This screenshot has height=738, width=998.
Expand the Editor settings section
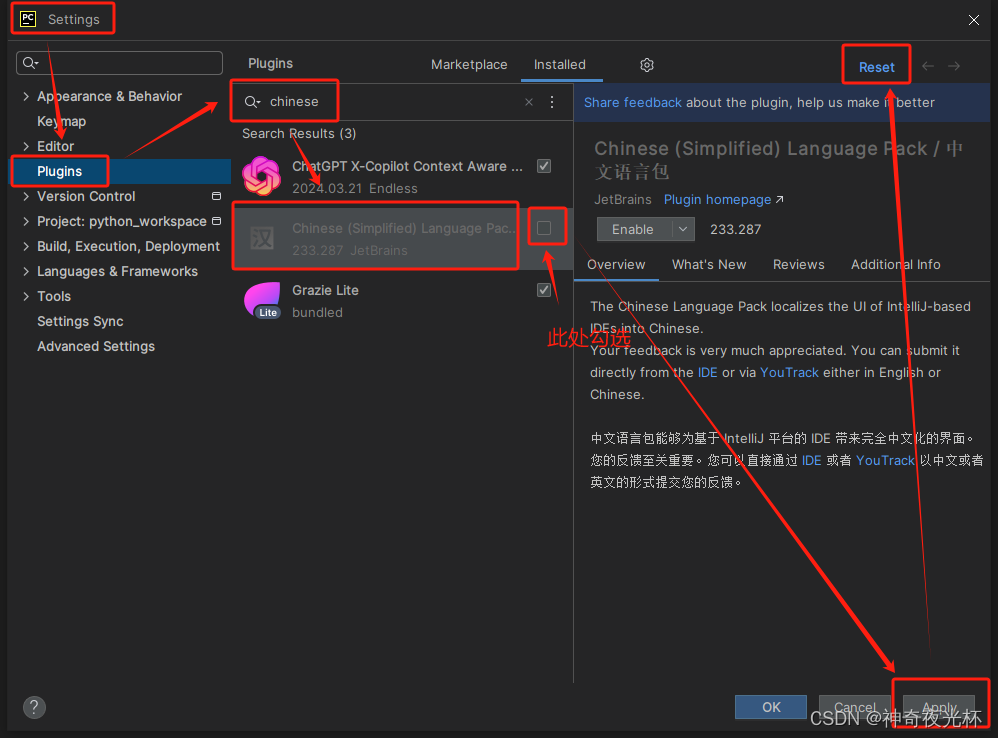pyautogui.click(x=26, y=146)
